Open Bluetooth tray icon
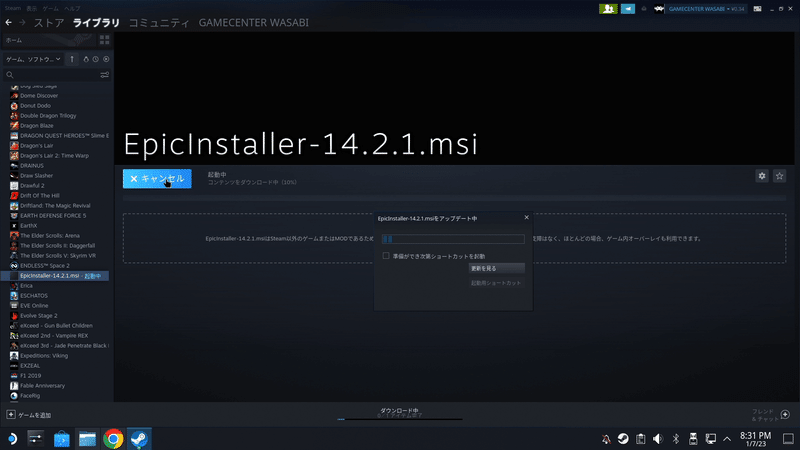800x450 pixels. 676,439
